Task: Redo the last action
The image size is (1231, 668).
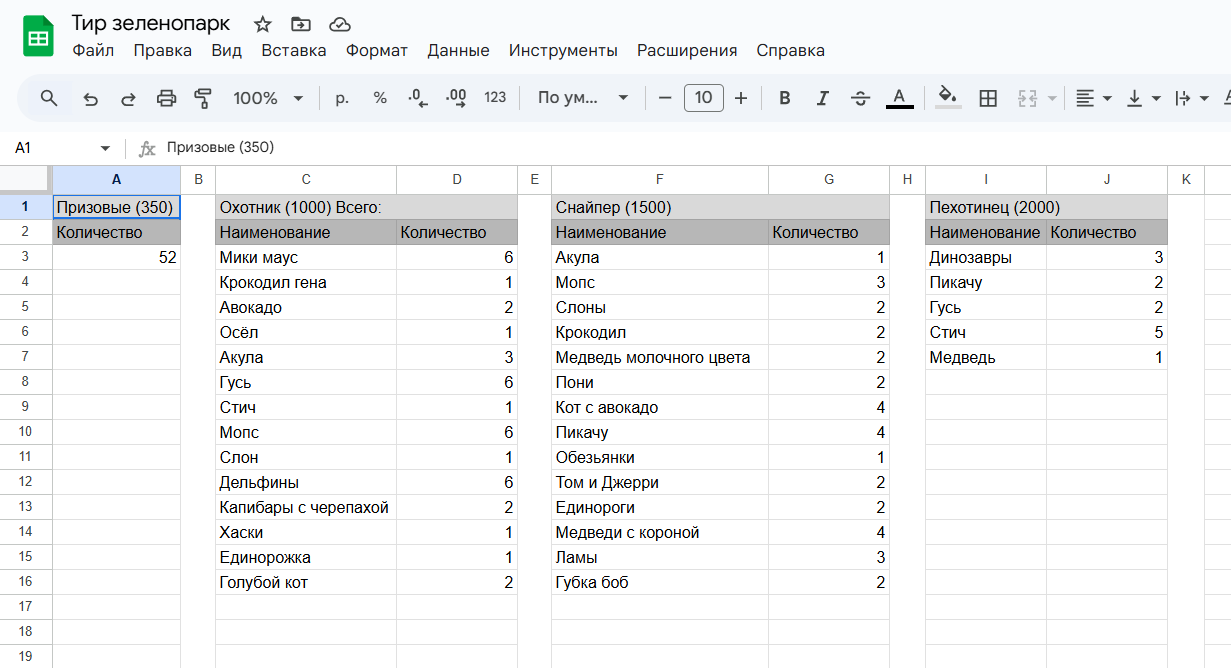Action: pyautogui.click(x=128, y=98)
